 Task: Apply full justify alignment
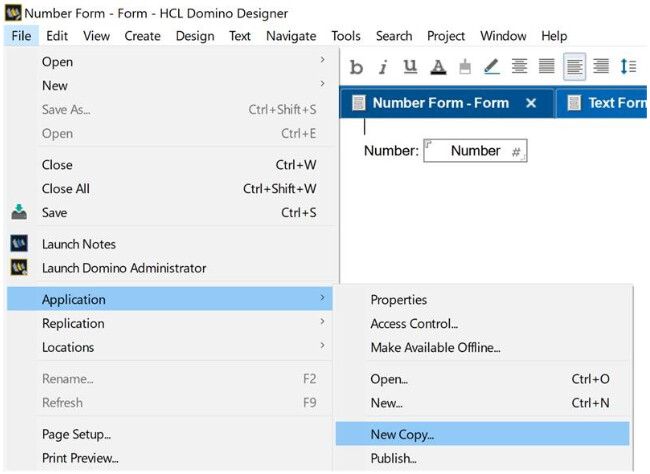click(x=546, y=66)
